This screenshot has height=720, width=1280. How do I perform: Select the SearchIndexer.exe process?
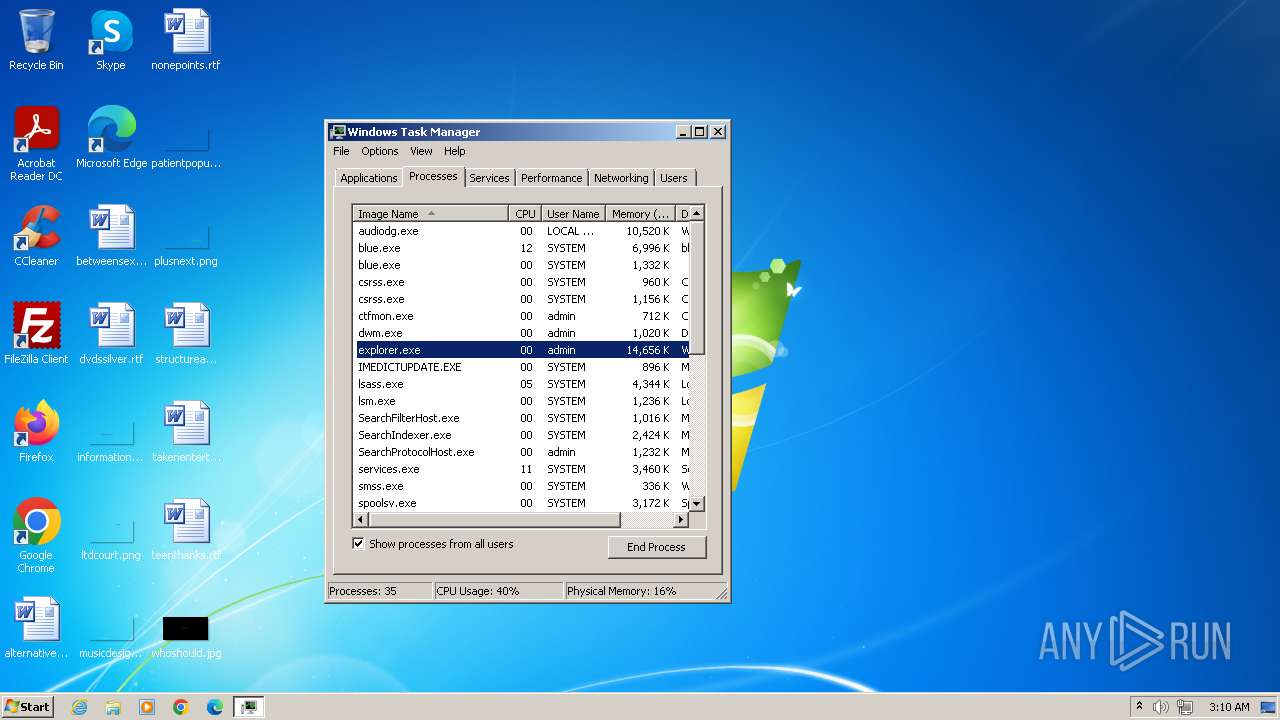point(523,435)
